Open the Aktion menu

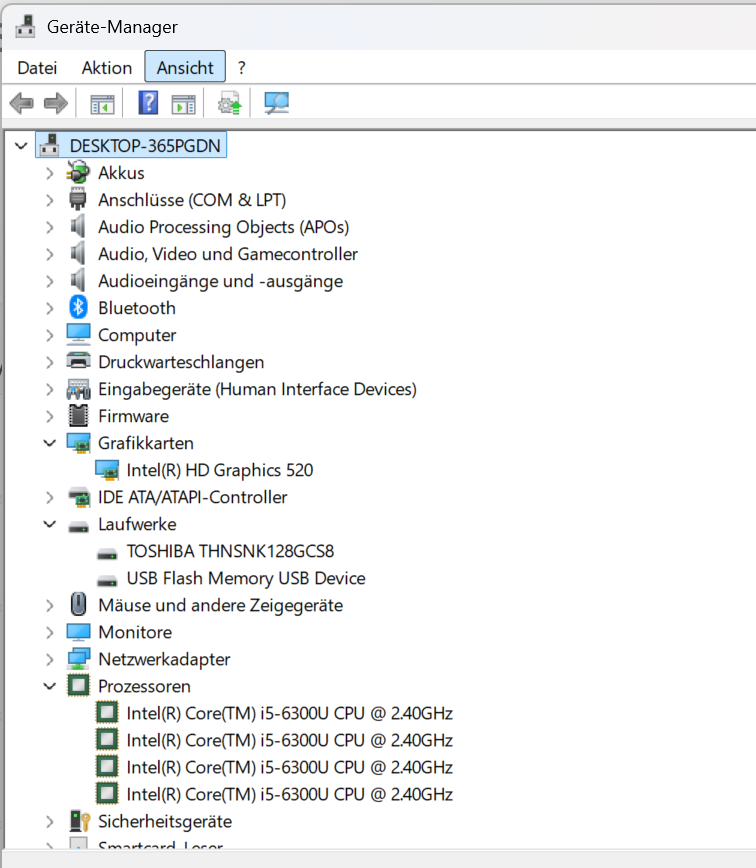pyautogui.click(x=107, y=68)
